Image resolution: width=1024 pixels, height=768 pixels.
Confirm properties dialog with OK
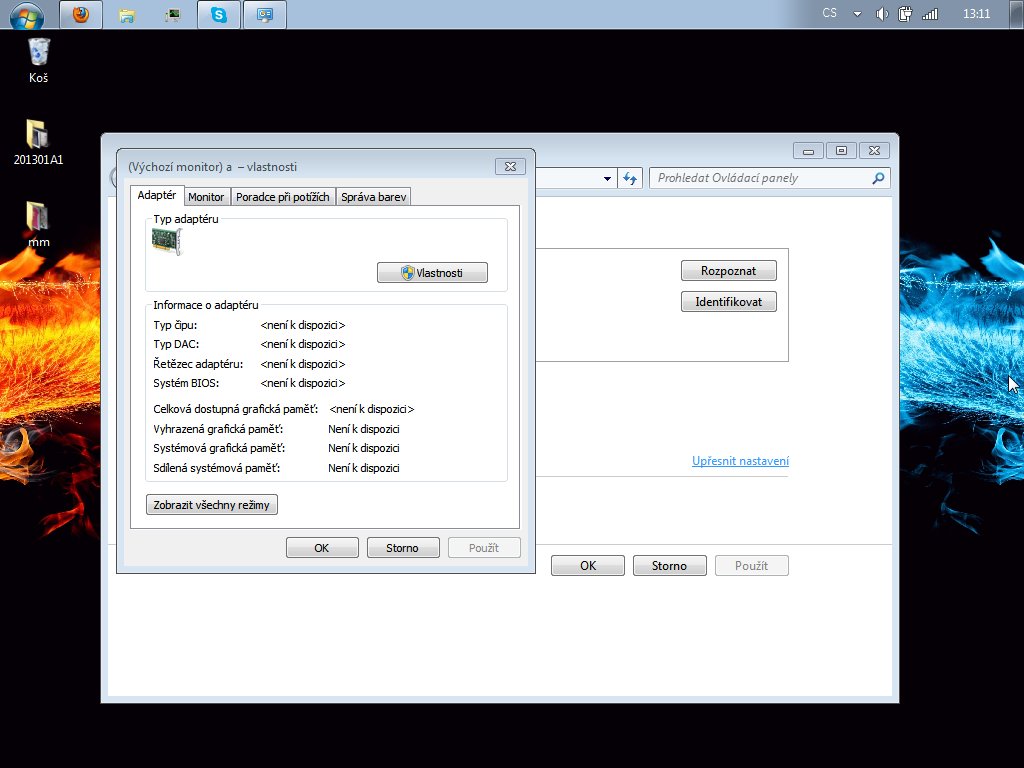pos(322,548)
